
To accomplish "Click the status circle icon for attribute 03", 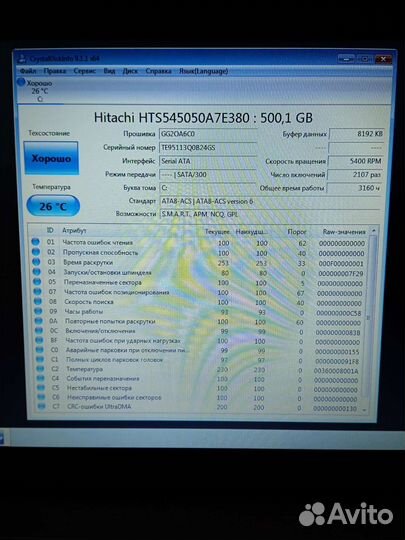I will tap(36, 262).
